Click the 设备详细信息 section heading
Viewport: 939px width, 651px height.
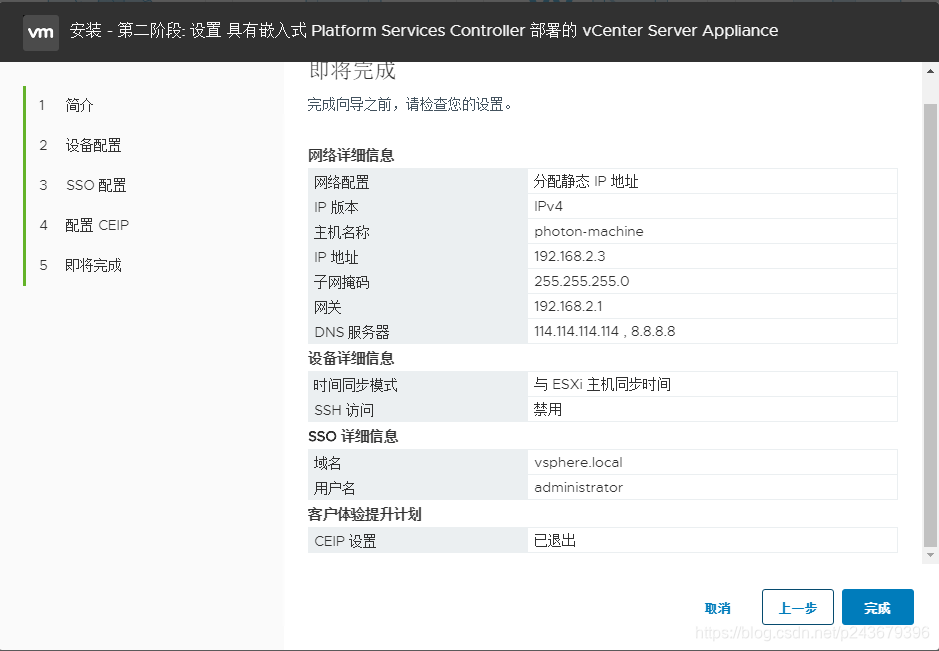[x=351, y=359]
